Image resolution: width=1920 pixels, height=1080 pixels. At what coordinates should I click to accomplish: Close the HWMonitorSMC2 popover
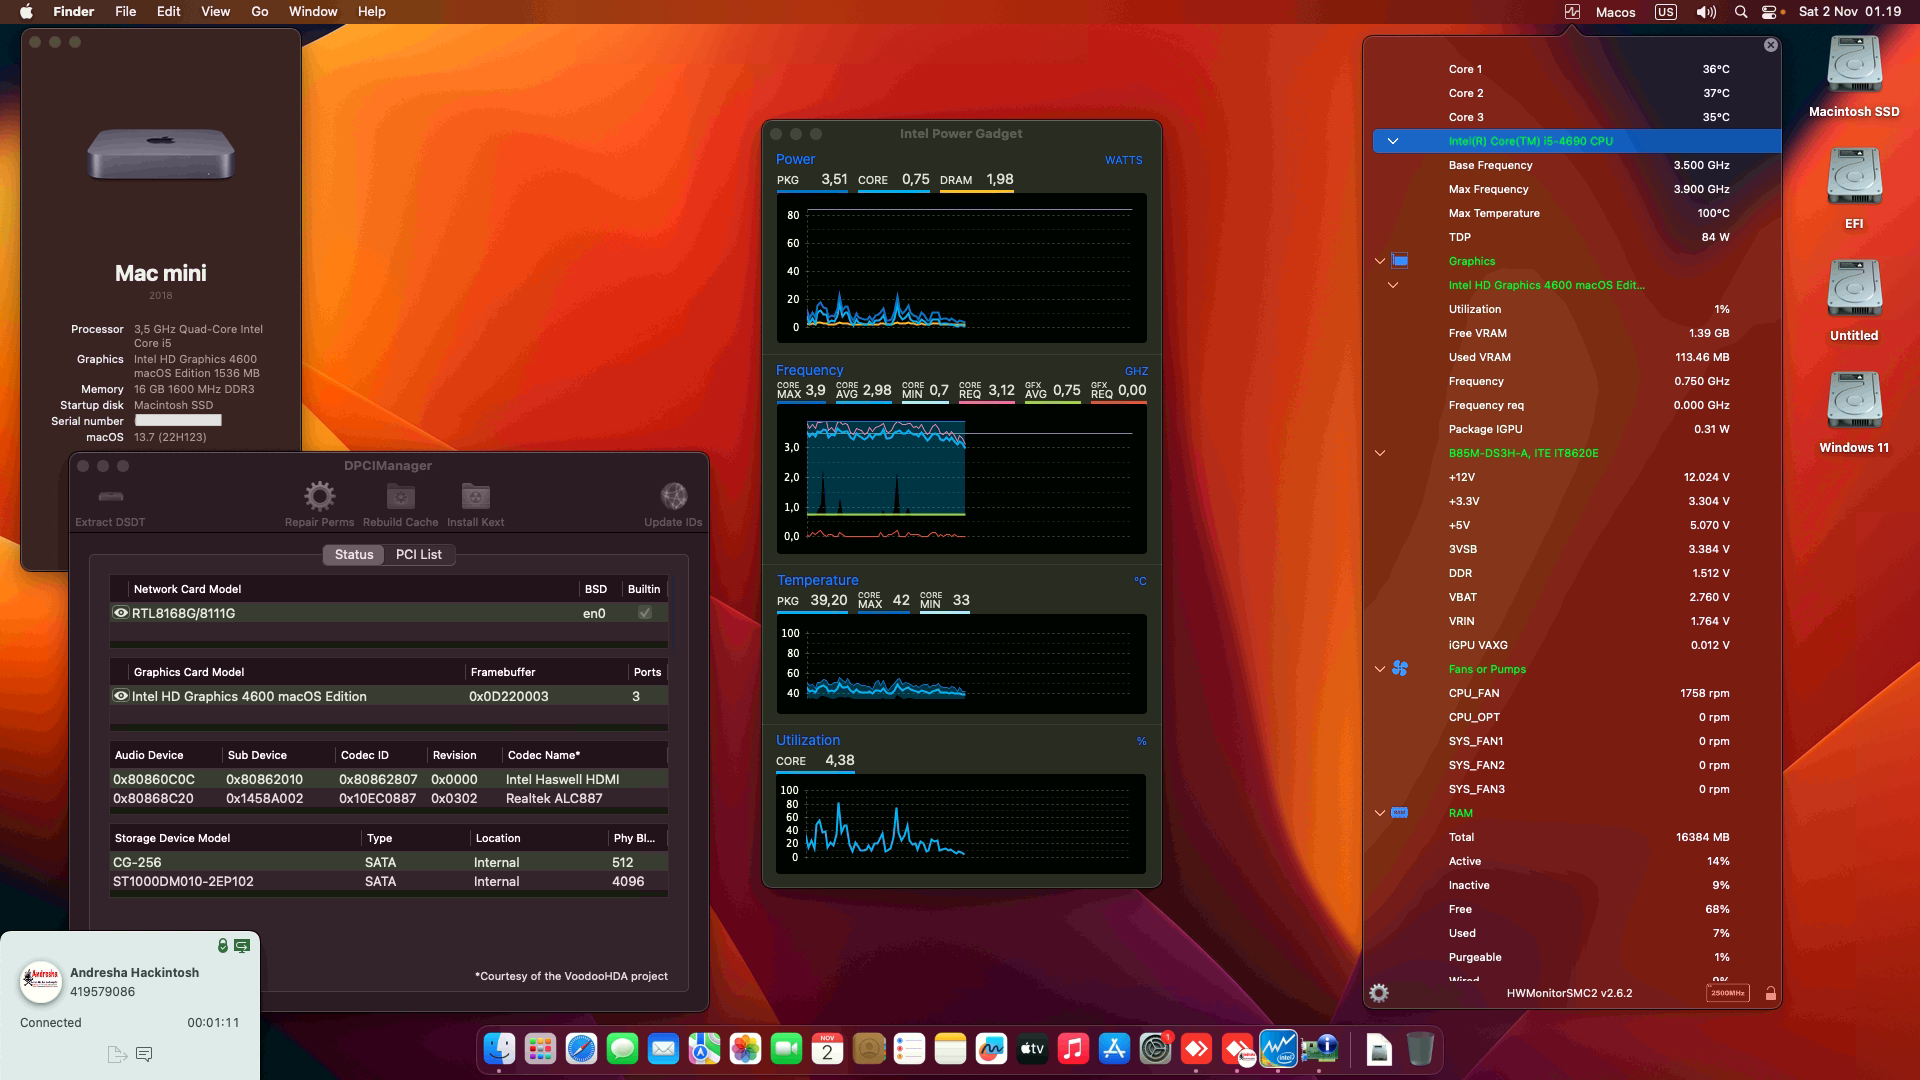click(1770, 45)
